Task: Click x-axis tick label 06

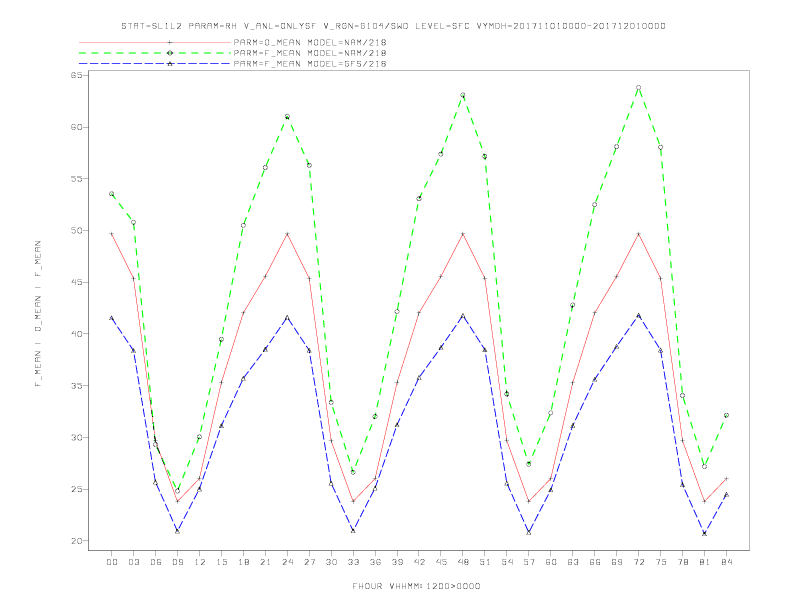Action: point(156,562)
